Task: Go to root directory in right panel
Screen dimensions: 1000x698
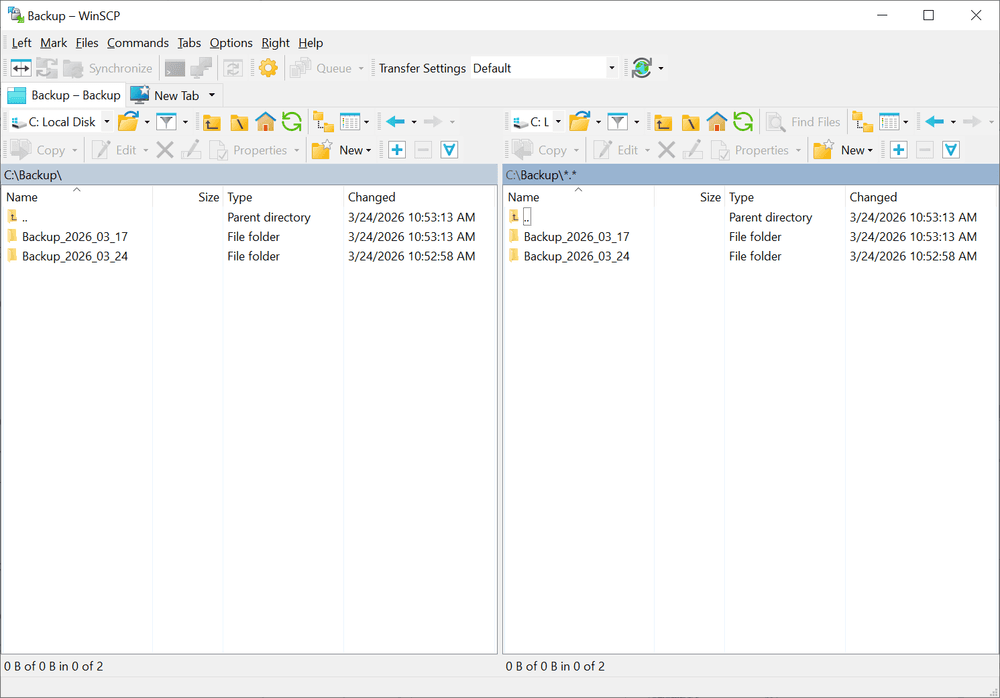Action: 690,121
